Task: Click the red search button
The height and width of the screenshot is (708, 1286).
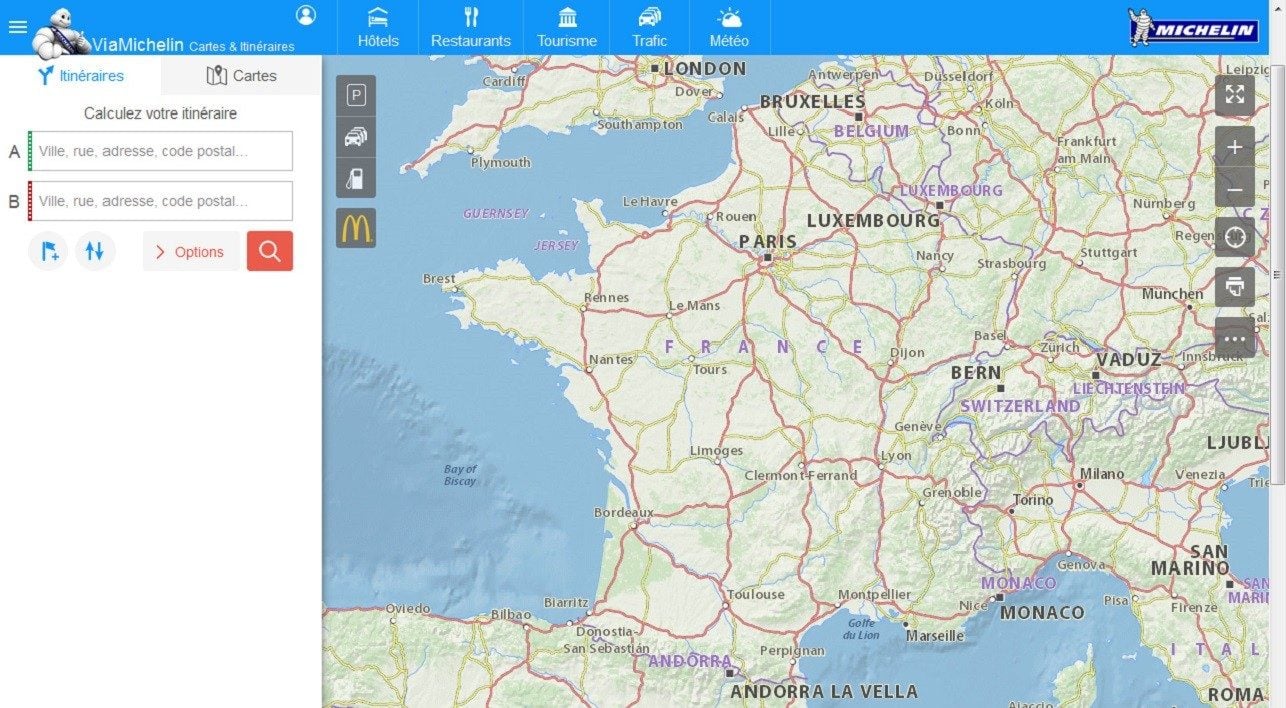Action: (270, 251)
